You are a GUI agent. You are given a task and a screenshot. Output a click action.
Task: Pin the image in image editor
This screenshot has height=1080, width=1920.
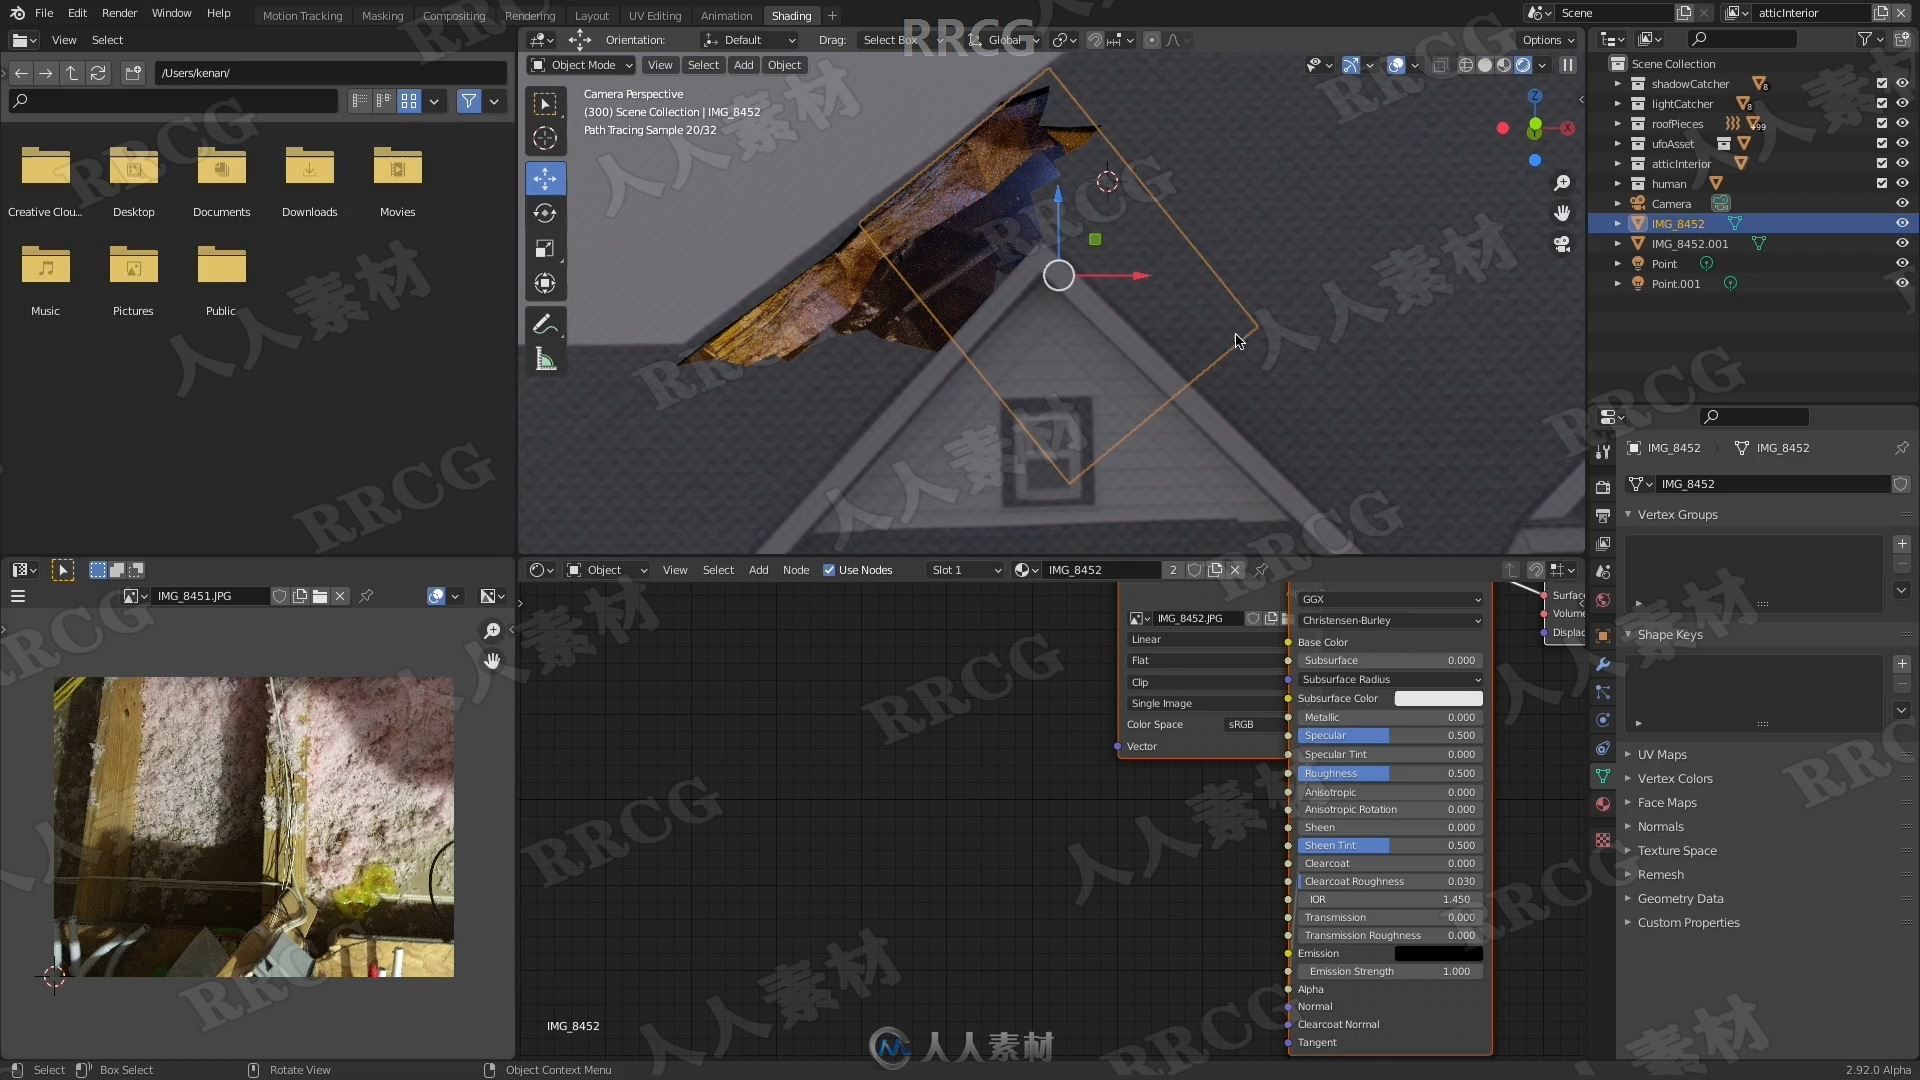tap(366, 596)
